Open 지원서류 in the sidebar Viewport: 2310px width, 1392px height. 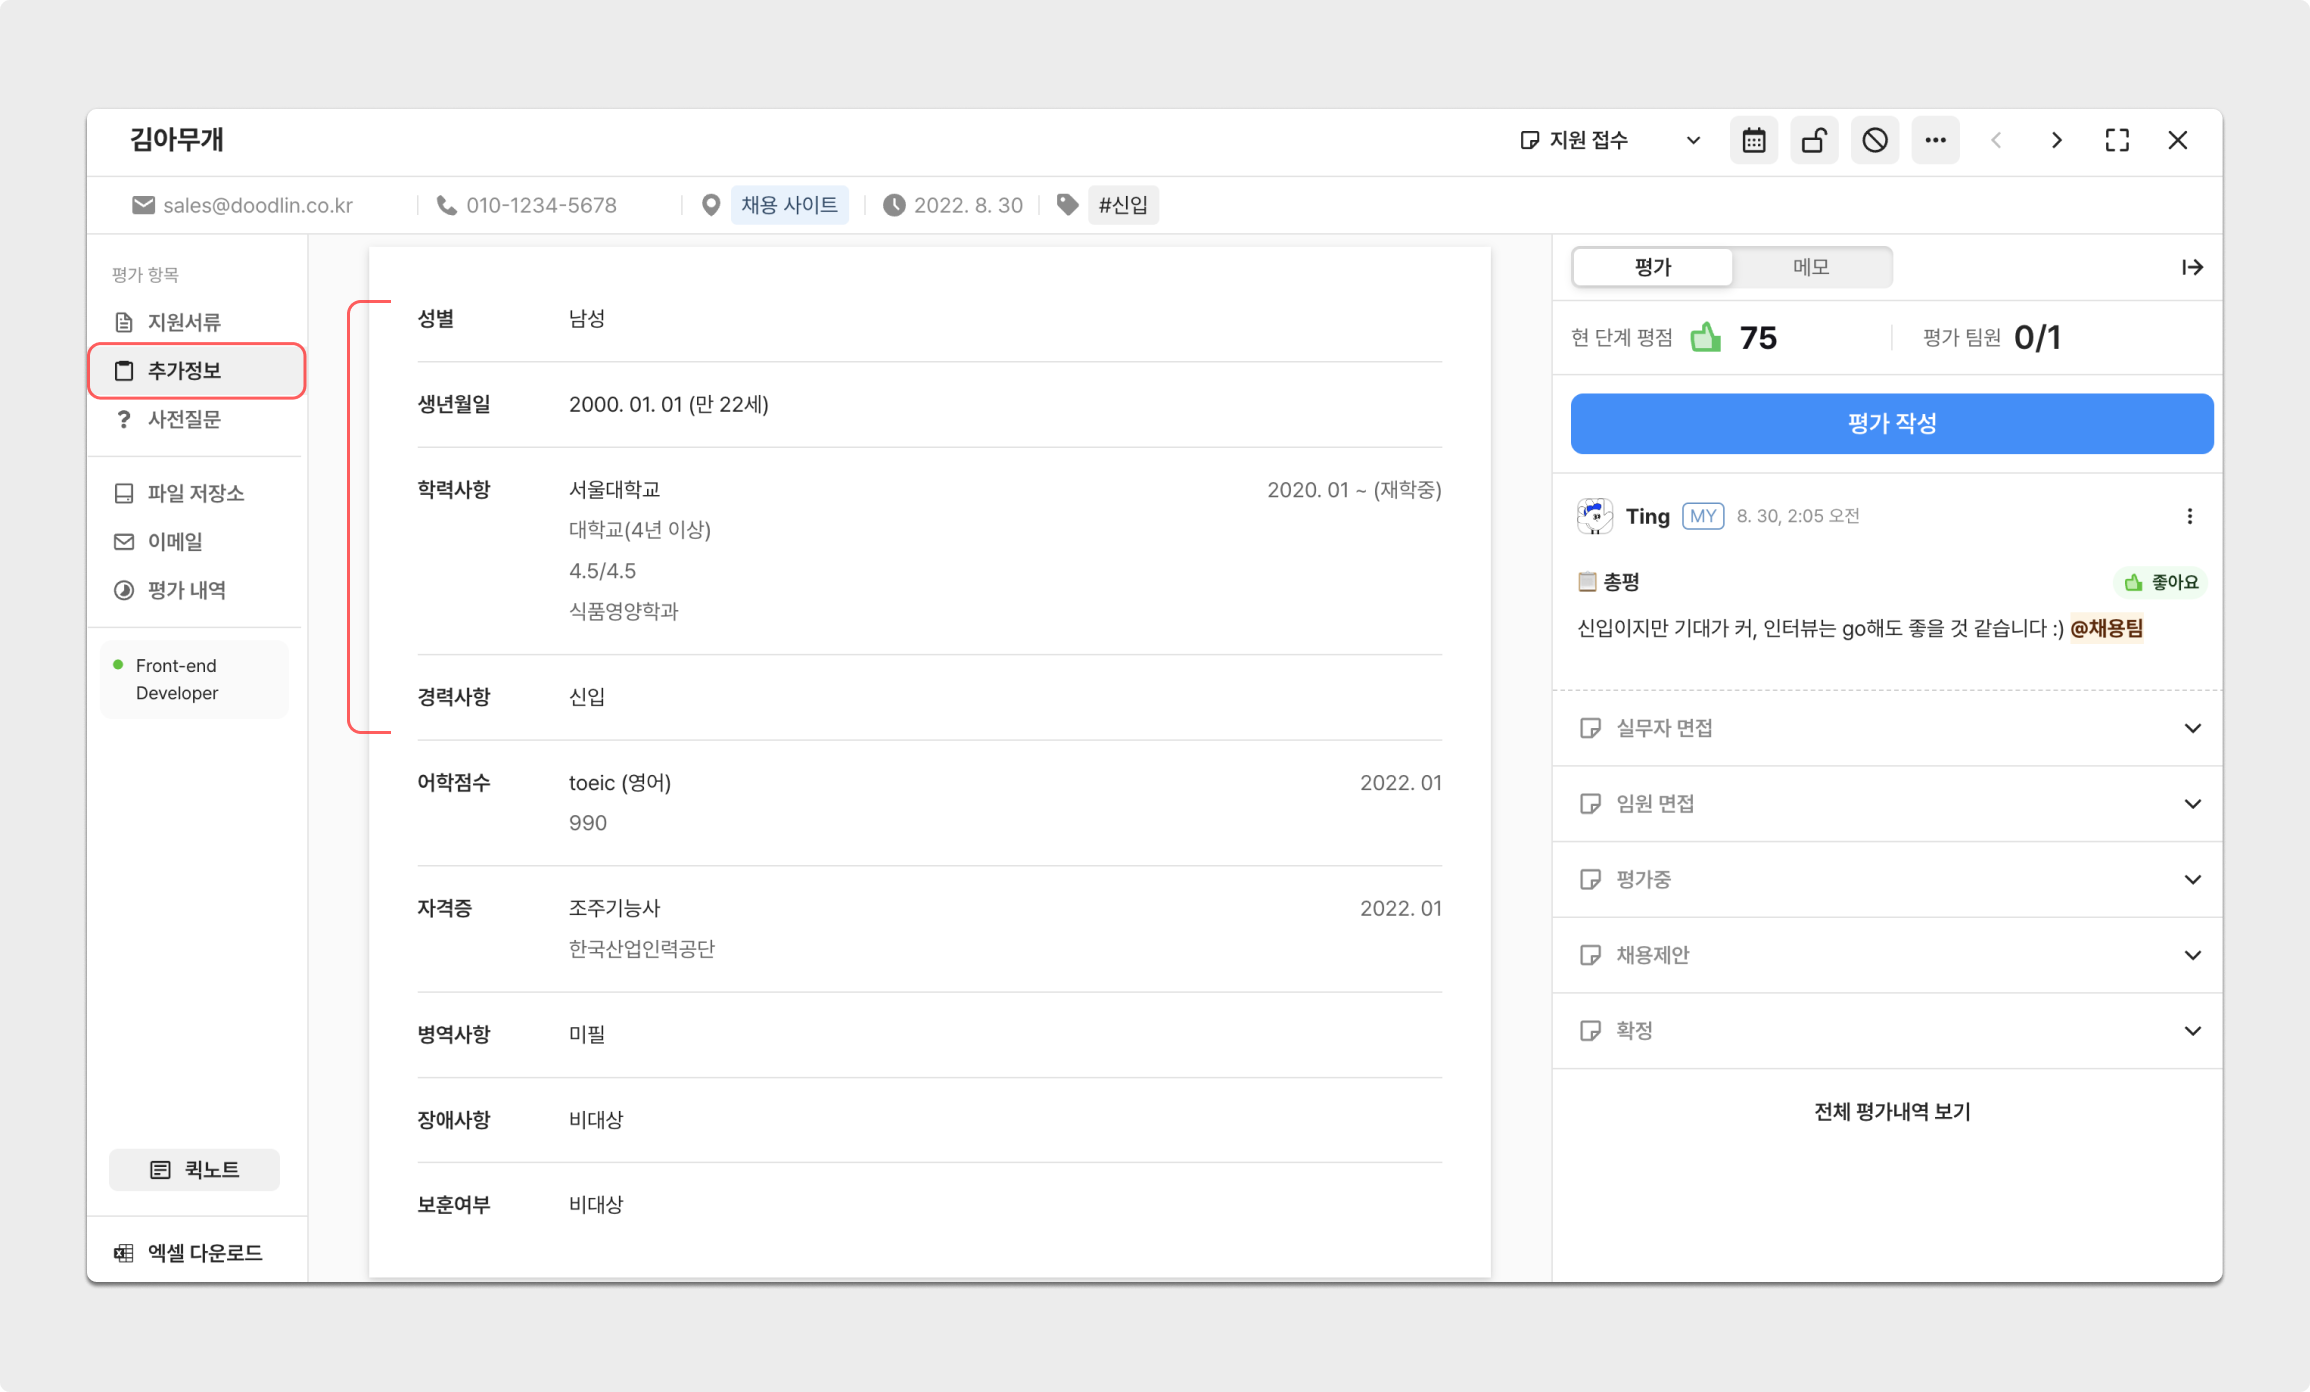pyautogui.click(x=184, y=322)
